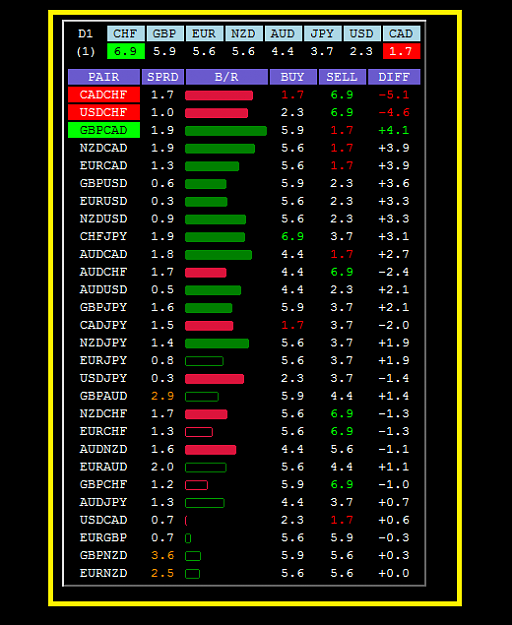The height and width of the screenshot is (625, 512).
Task: Sort by the PAIR column header
Action: click(x=104, y=77)
